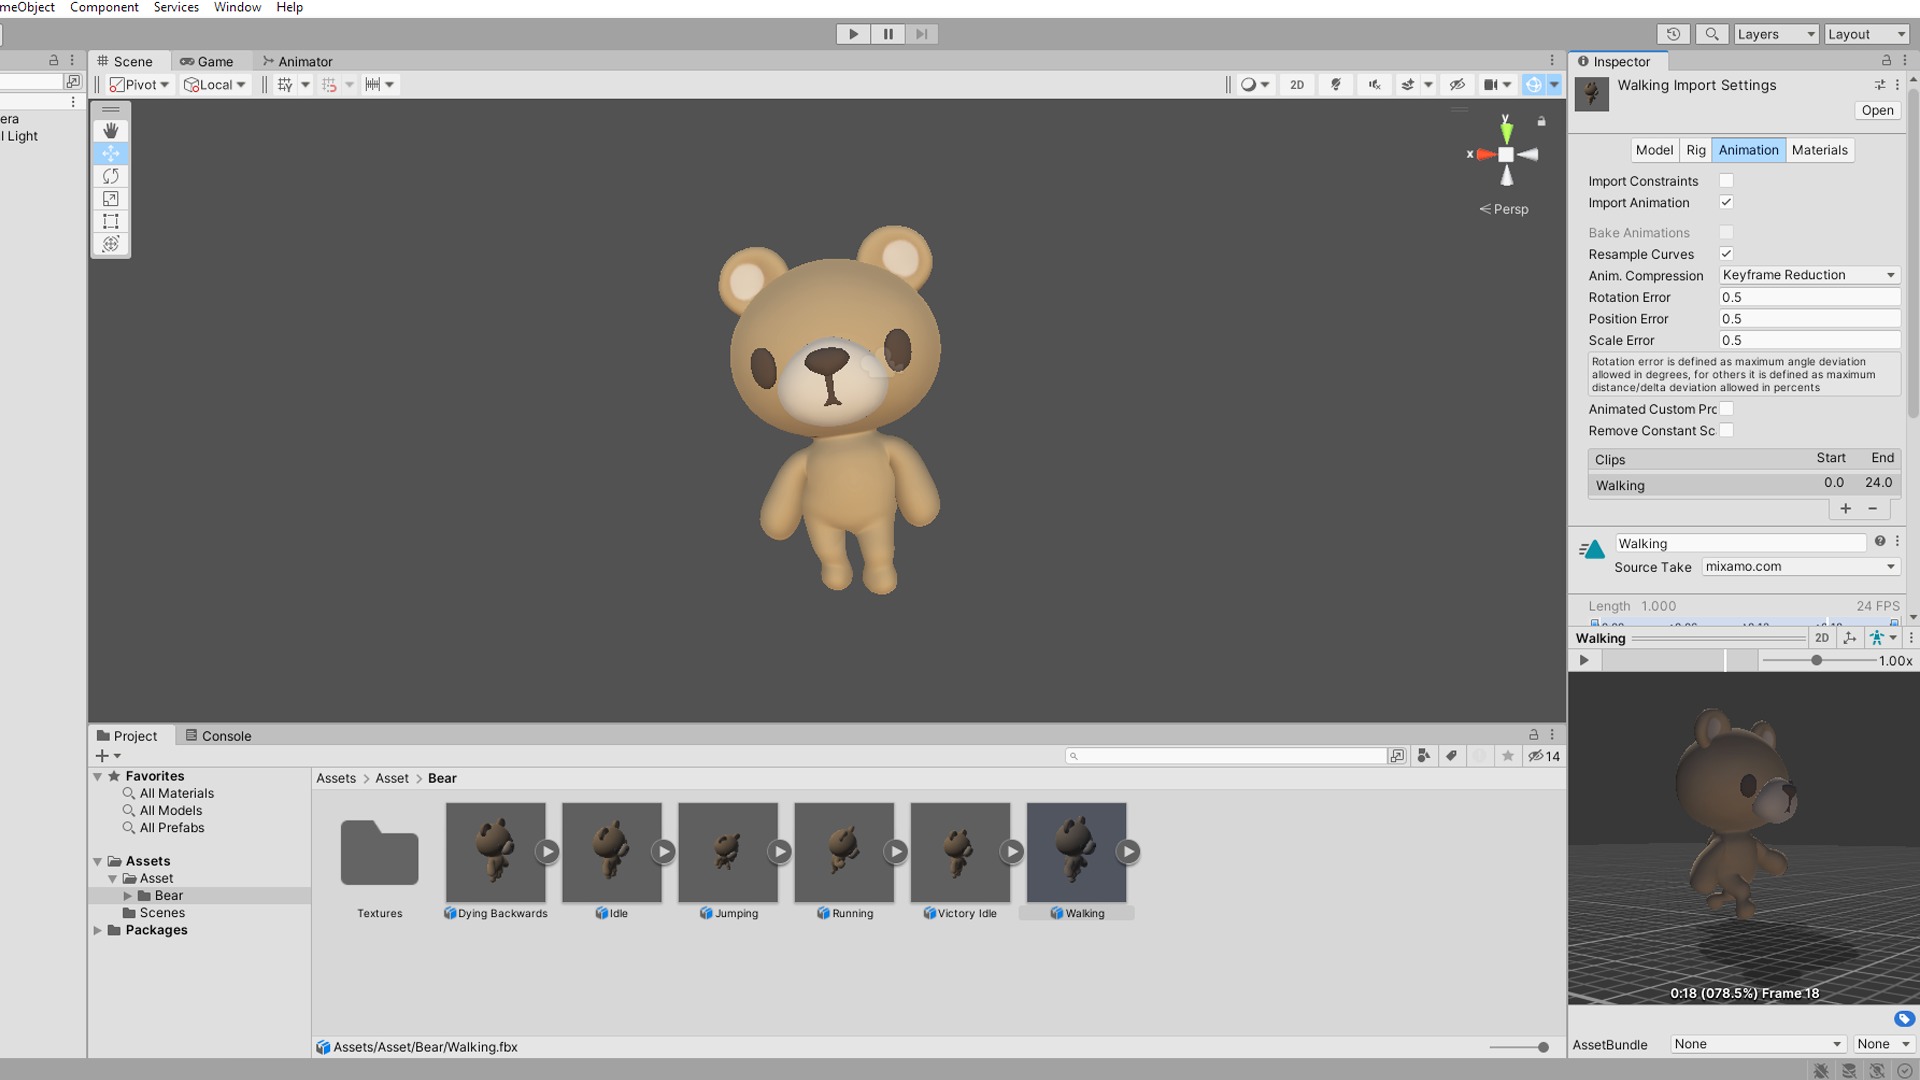Screen dimensions: 1920x1080
Task: Select the Transform tool
Action: (111, 244)
